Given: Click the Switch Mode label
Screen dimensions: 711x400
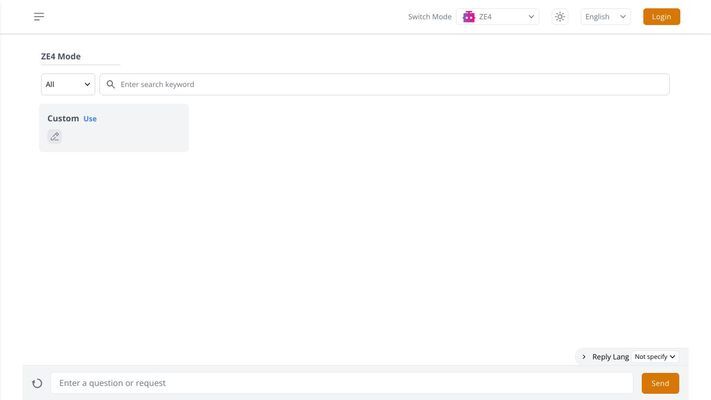Looking at the screenshot, I should point(429,17).
